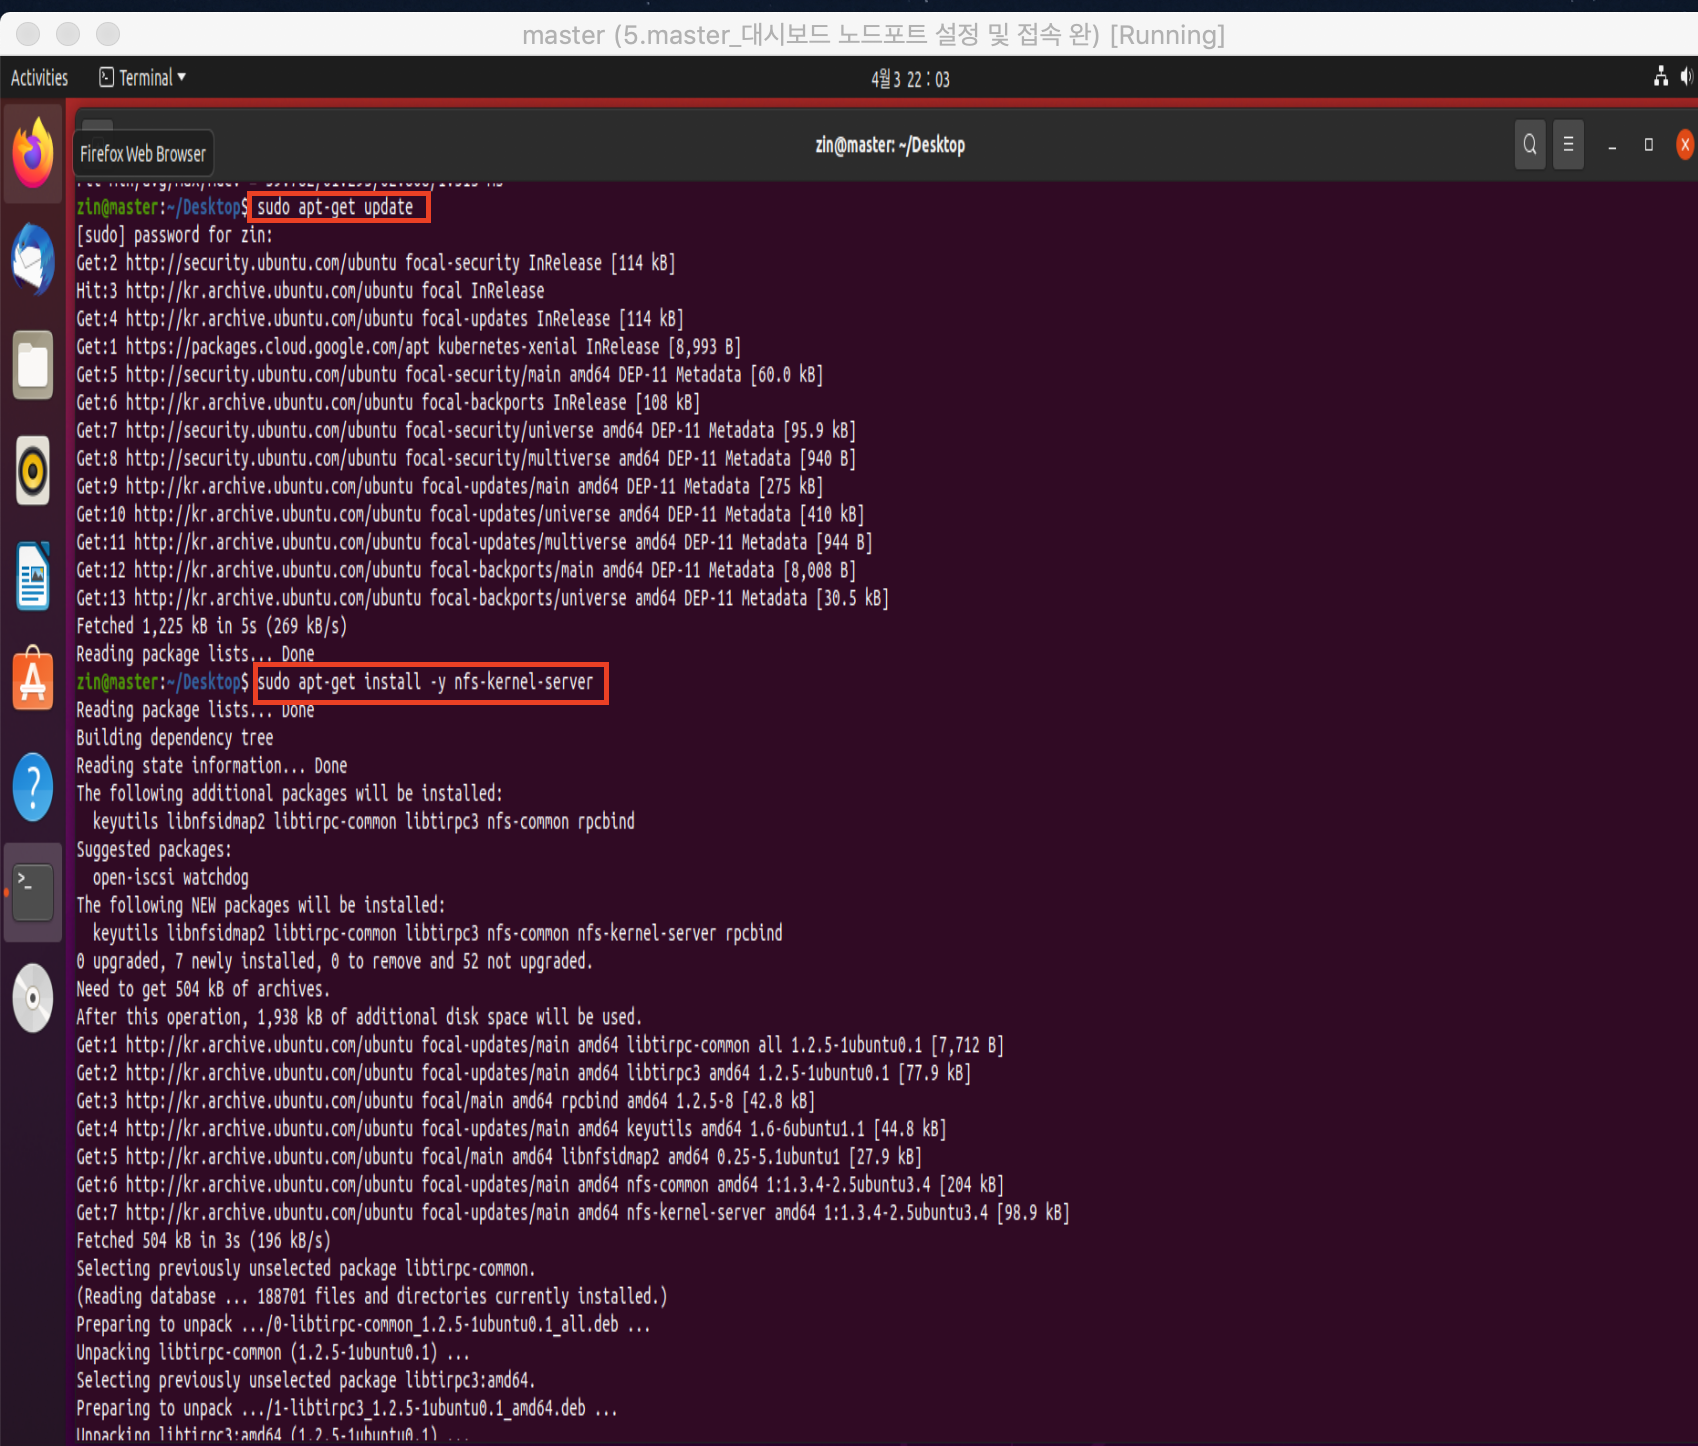1698x1446 pixels.
Task: Select the Terminal icon in dock
Action: 33,892
